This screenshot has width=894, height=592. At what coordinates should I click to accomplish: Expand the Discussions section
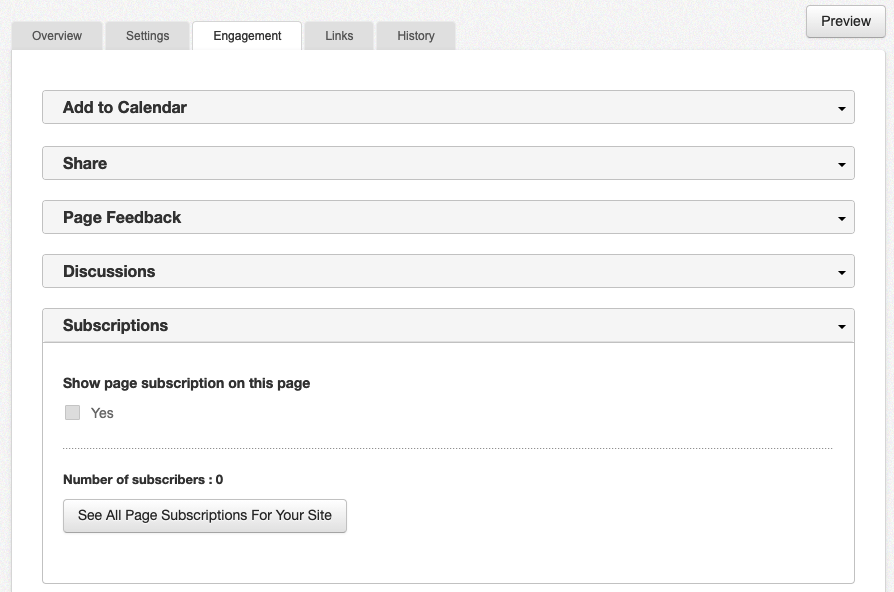pos(448,271)
